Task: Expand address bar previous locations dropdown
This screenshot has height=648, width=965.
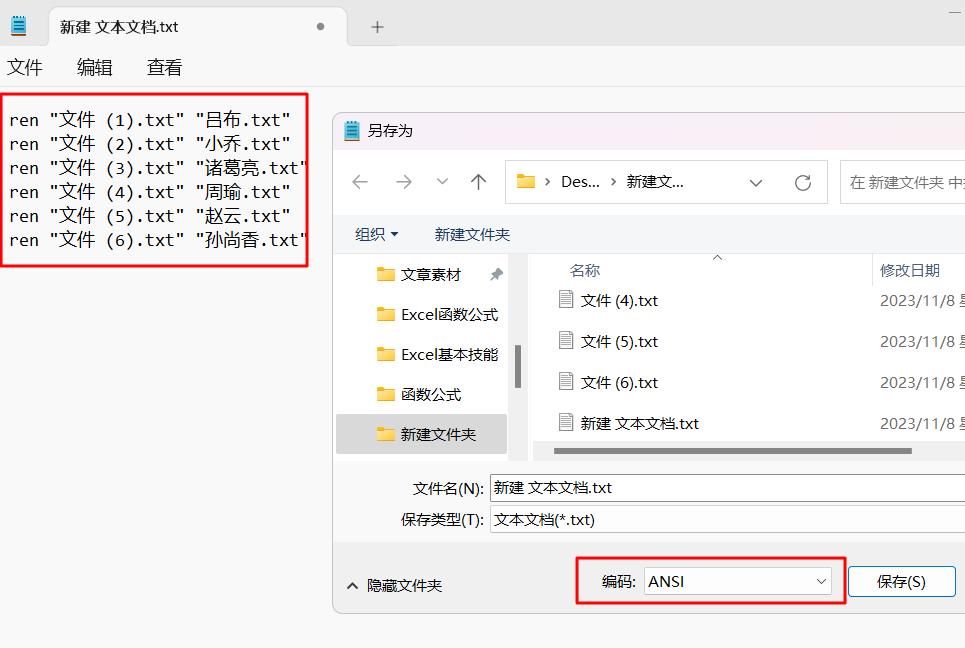Action: coord(756,183)
